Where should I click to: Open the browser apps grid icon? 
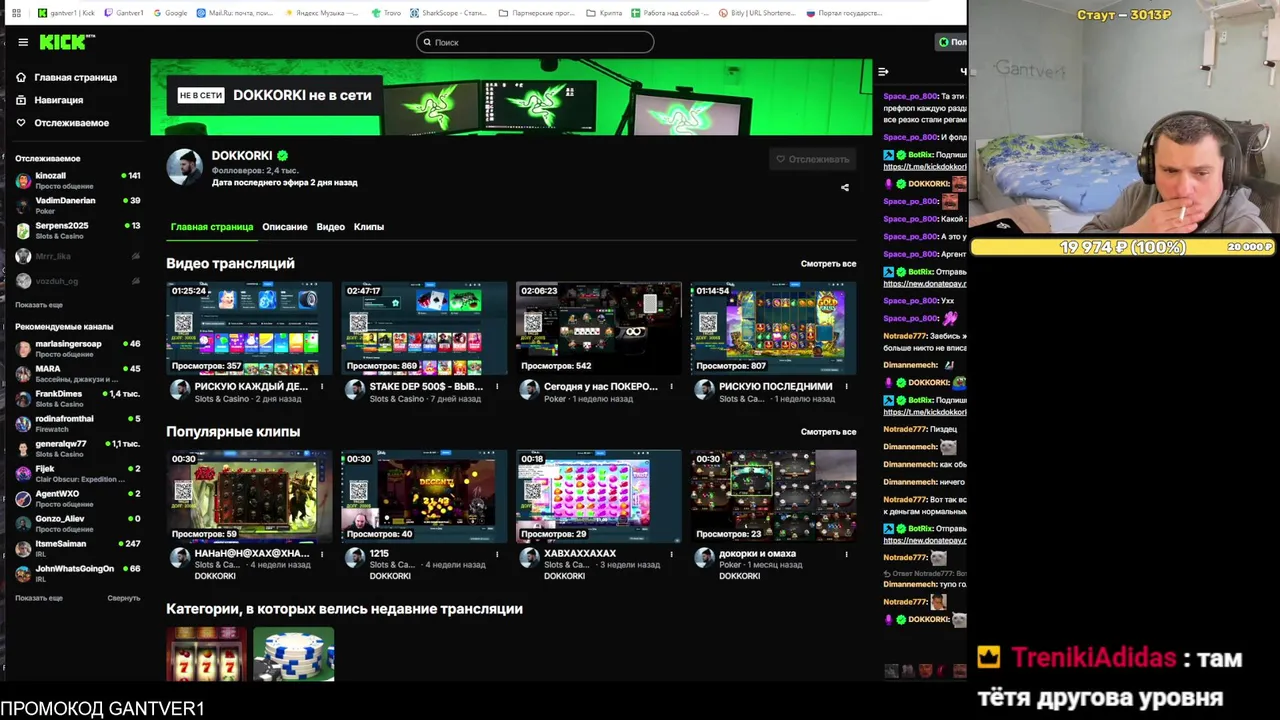[x=16, y=13]
